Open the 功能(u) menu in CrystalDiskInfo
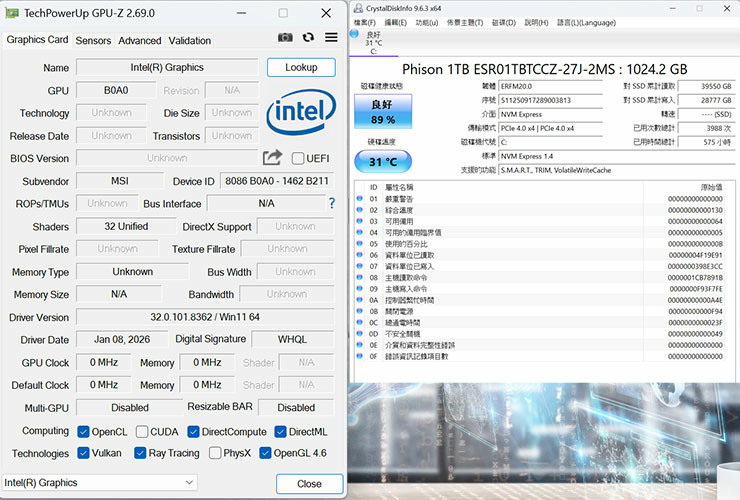Viewport: 740px width, 500px height. 427,22
